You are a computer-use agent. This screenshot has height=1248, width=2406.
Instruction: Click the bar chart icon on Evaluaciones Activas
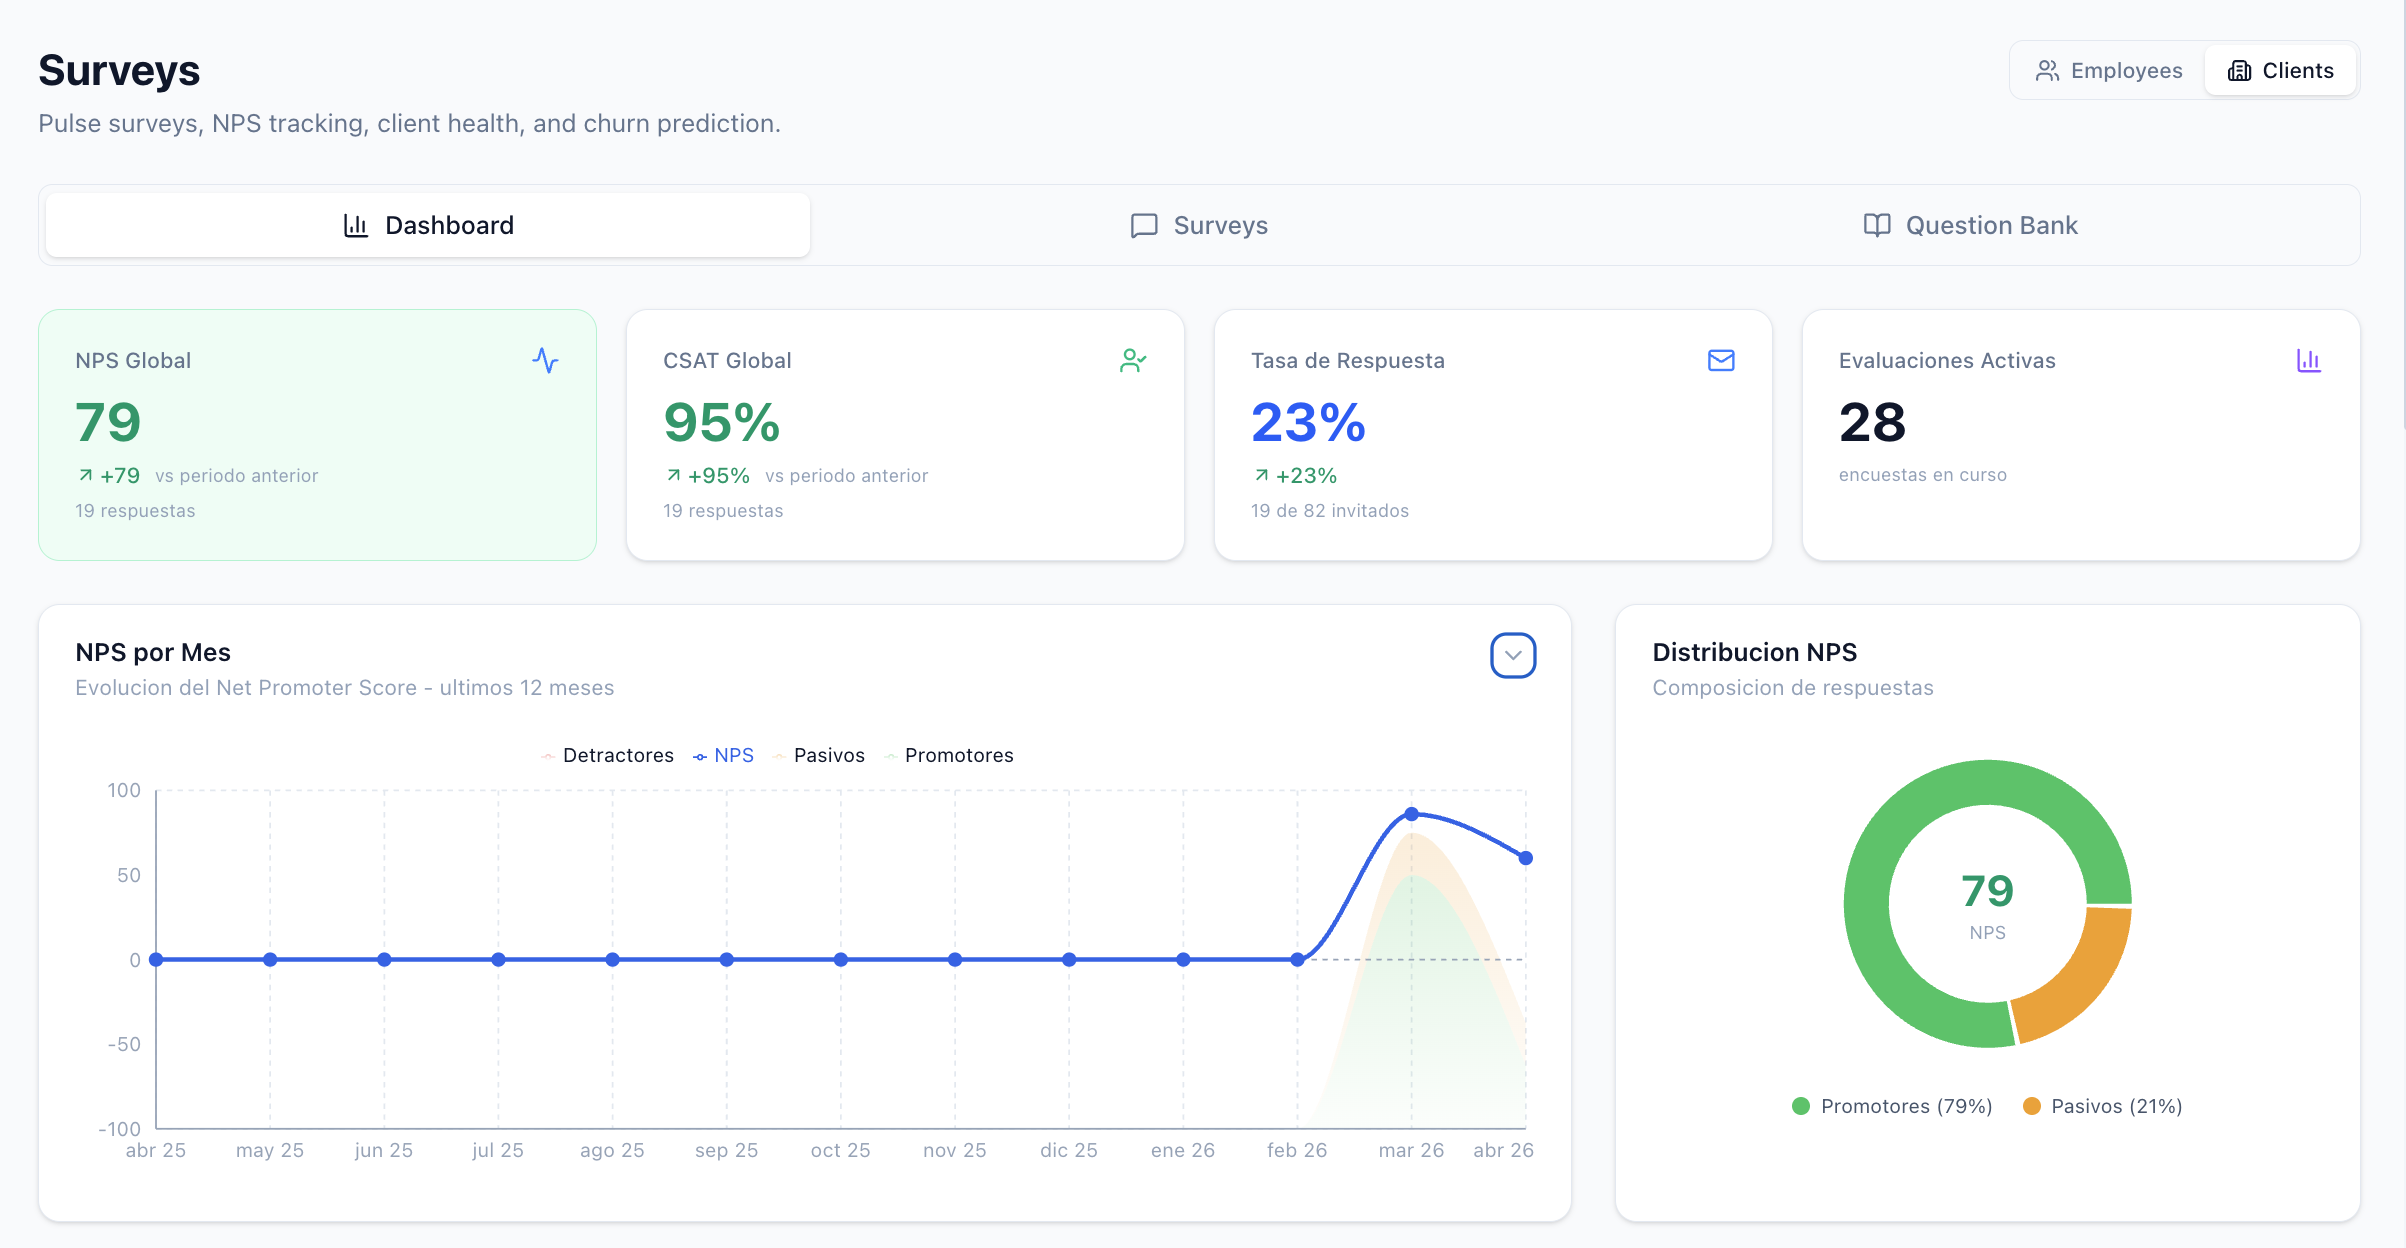point(2308,361)
